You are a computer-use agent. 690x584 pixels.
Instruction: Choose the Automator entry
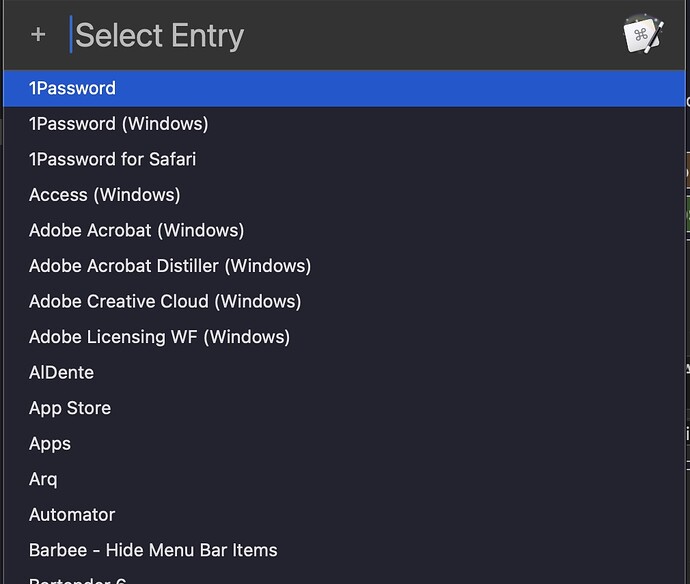click(344, 515)
